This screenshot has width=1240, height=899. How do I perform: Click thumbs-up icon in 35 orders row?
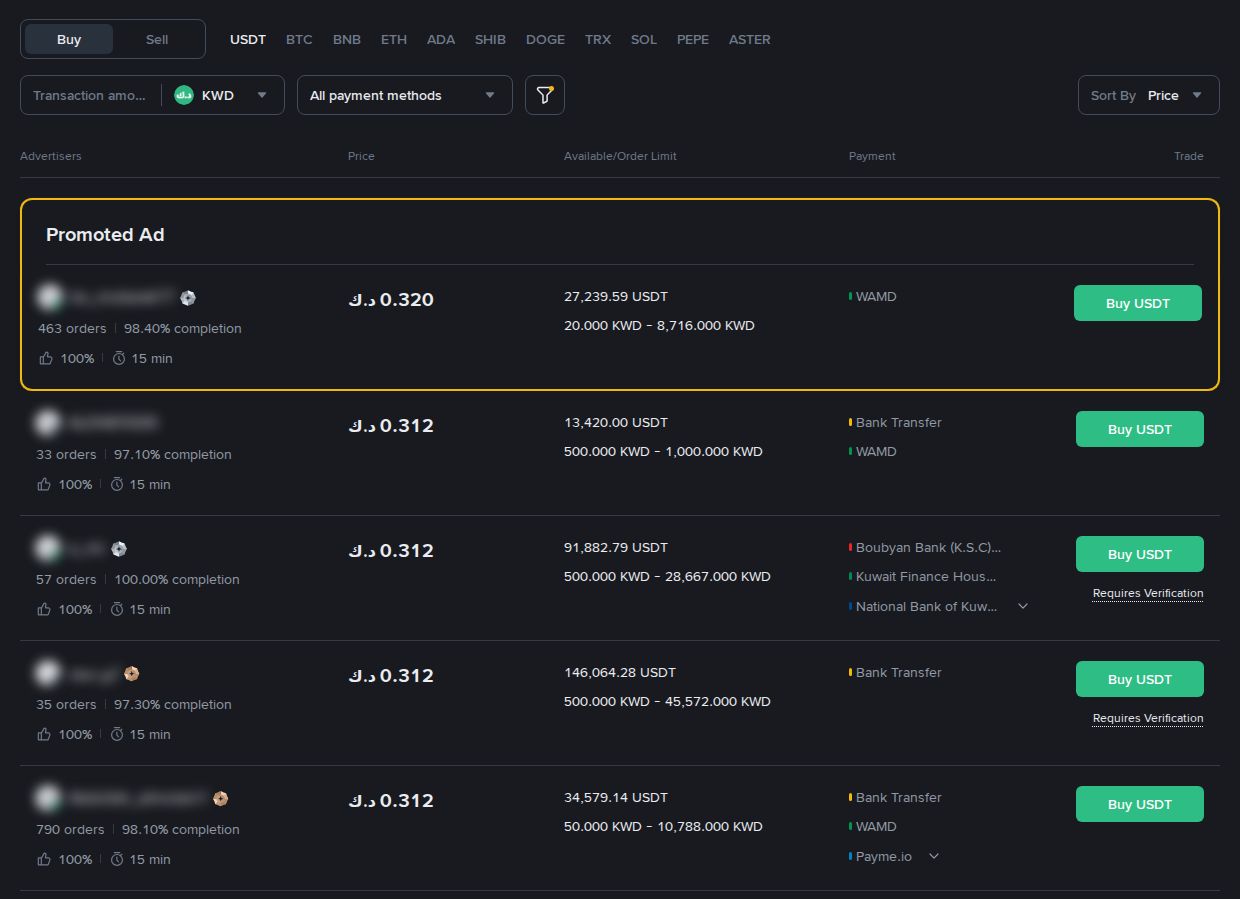coord(44,734)
